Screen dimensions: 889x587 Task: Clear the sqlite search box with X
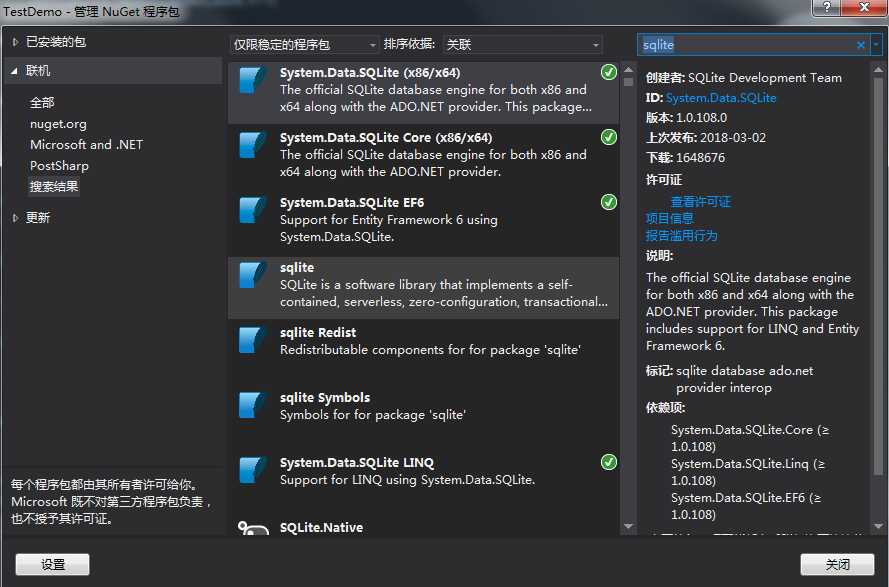point(861,45)
